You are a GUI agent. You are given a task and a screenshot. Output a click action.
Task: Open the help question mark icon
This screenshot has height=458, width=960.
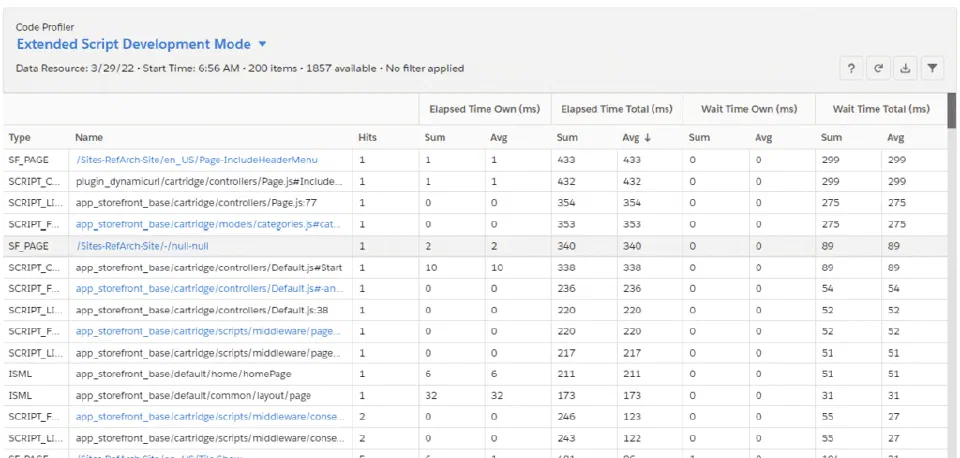coord(851,69)
